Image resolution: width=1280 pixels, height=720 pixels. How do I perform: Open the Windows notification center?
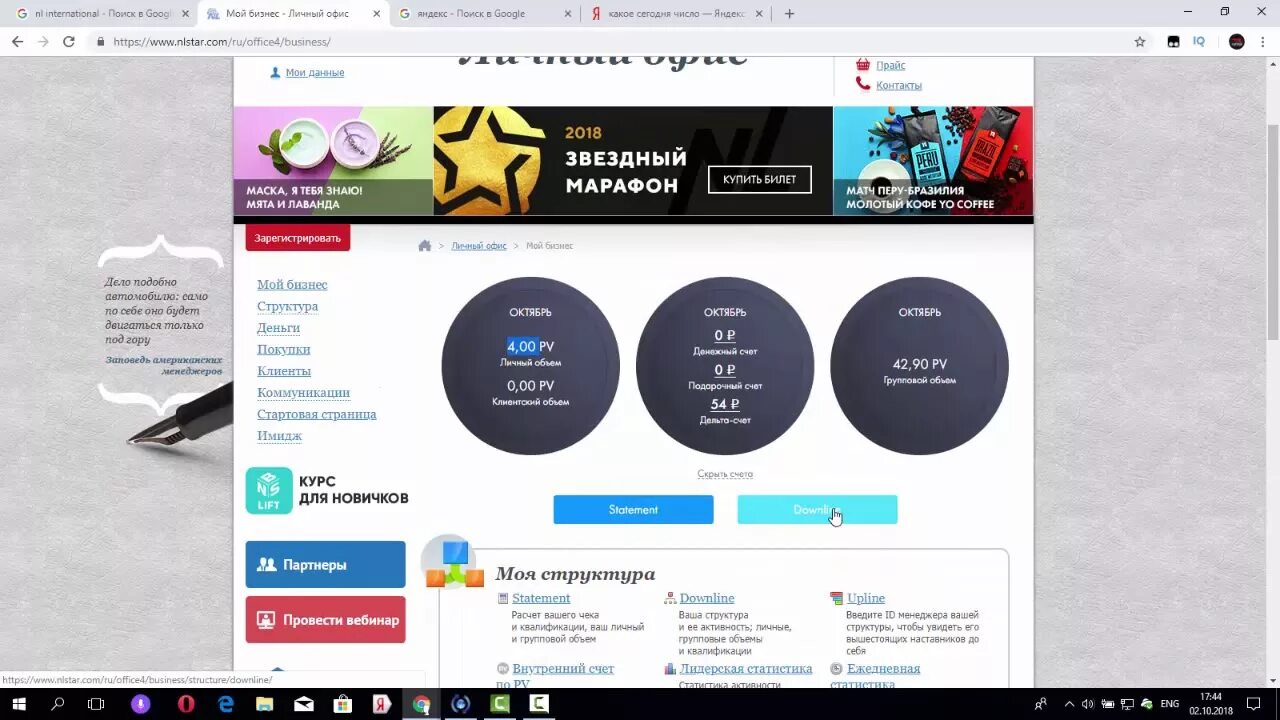click(x=1253, y=704)
